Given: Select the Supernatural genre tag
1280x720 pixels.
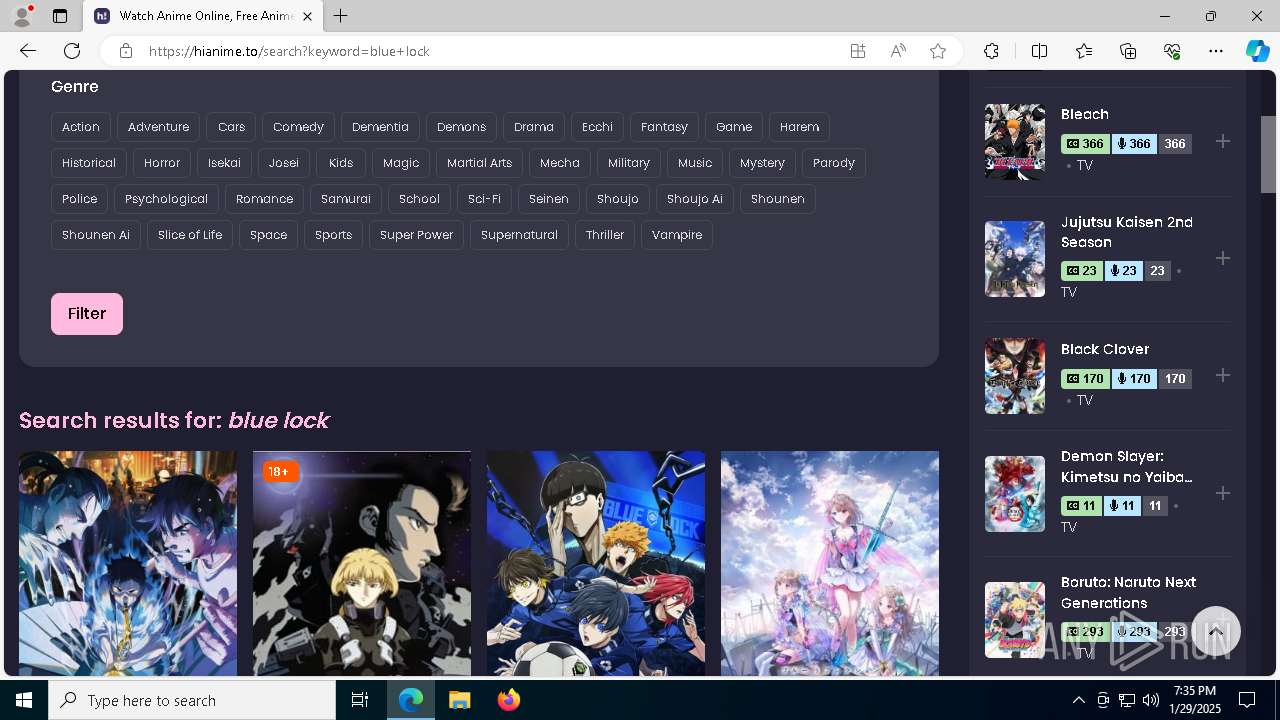Looking at the screenshot, I should tap(519, 235).
